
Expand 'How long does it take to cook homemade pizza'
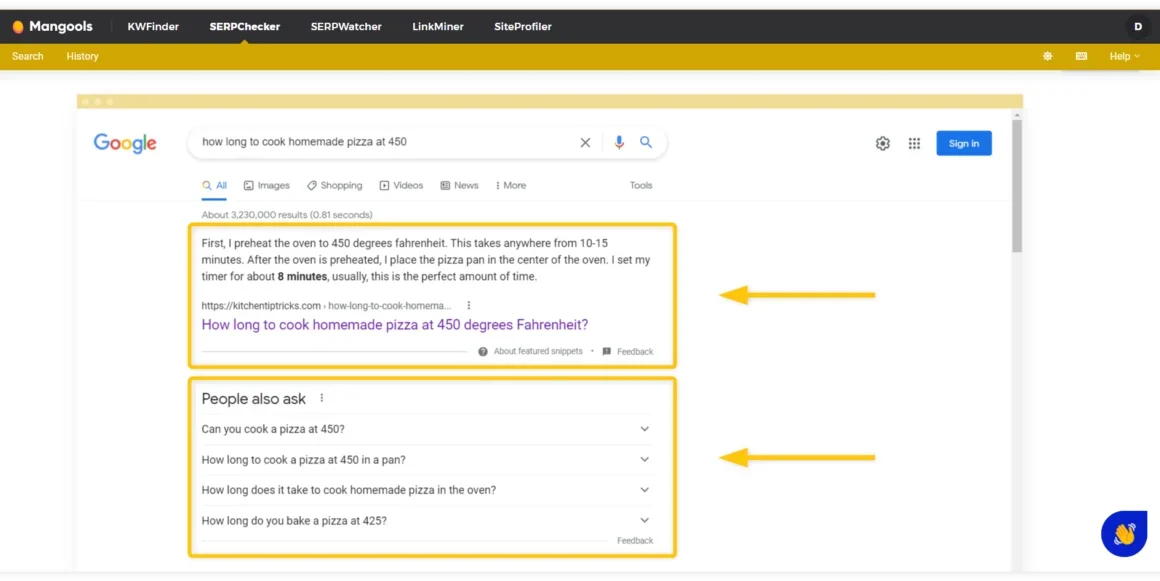(x=428, y=490)
